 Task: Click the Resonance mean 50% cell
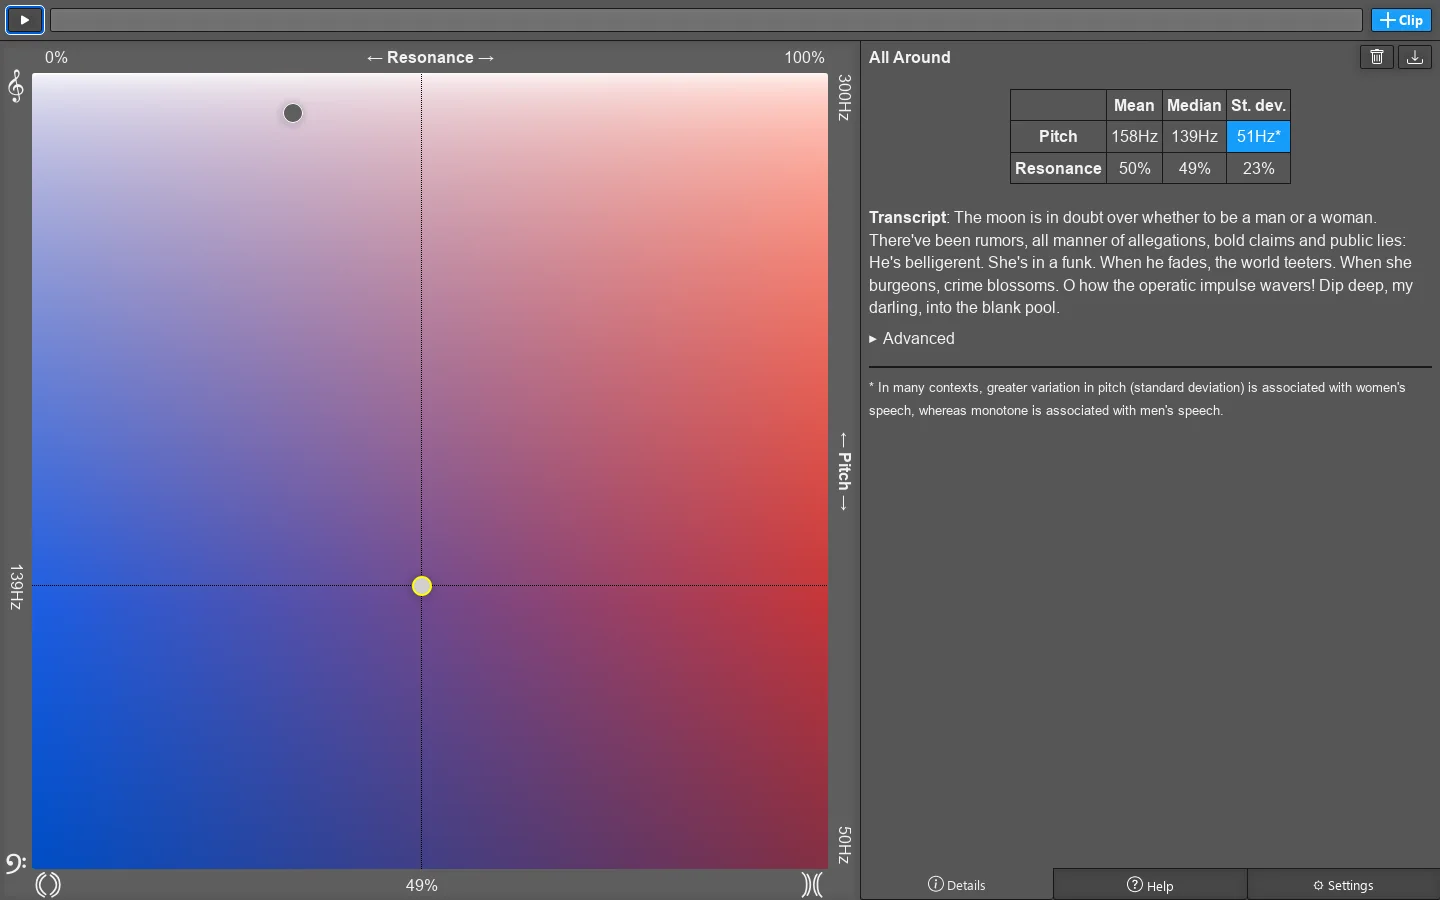coord(1134,168)
